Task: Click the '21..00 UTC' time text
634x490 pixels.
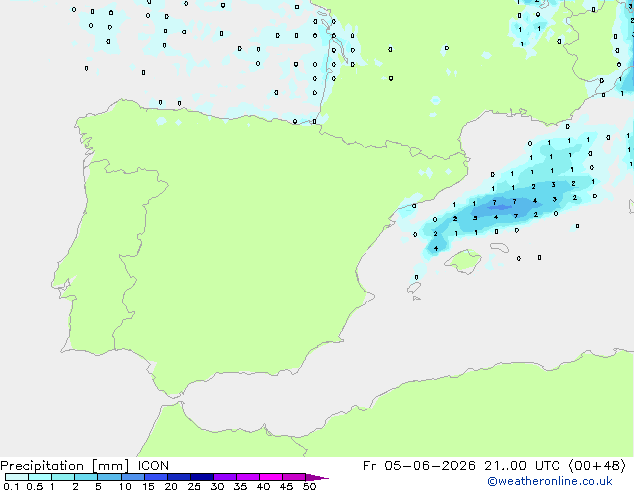Action: 522,466
